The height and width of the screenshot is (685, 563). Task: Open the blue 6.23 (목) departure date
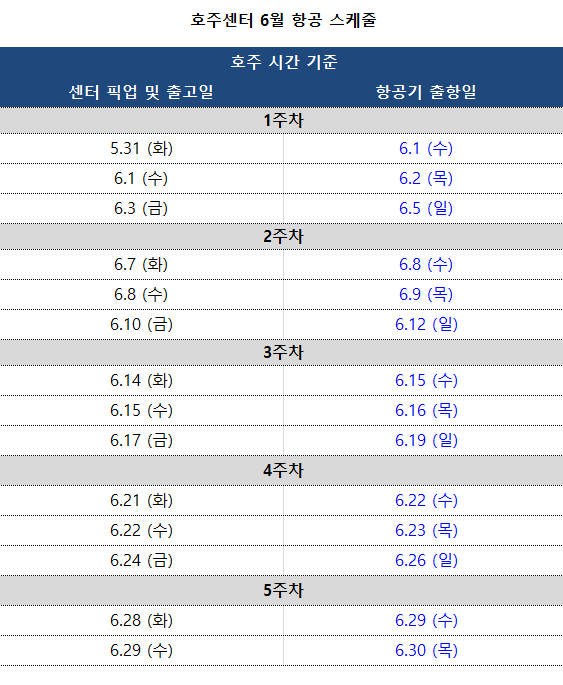[x=426, y=530]
